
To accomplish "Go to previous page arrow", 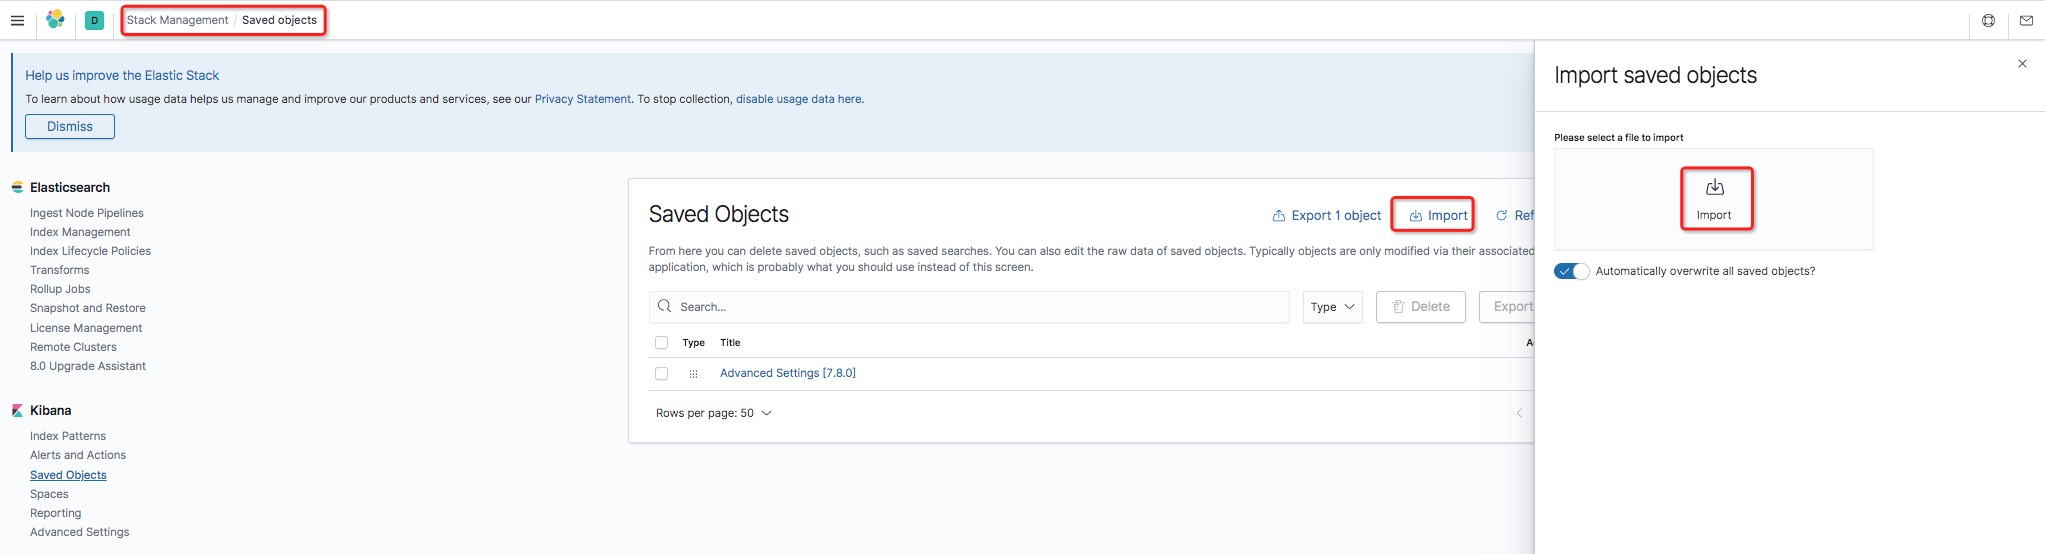I will (x=1519, y=413).
